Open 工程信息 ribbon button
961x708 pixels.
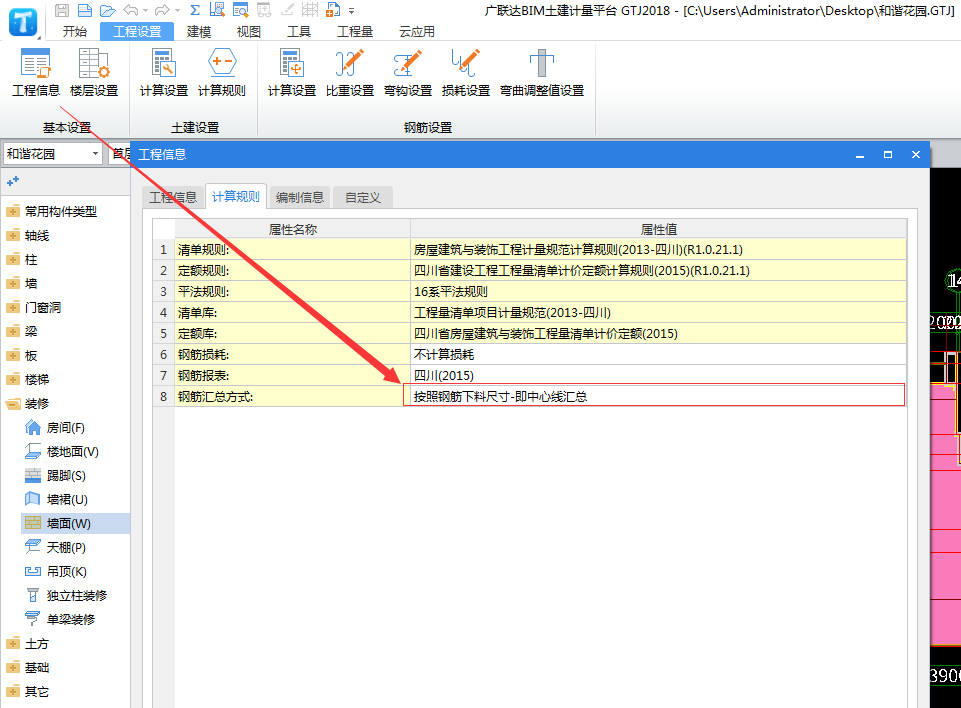pyautogui.click(x=36, y=72)
